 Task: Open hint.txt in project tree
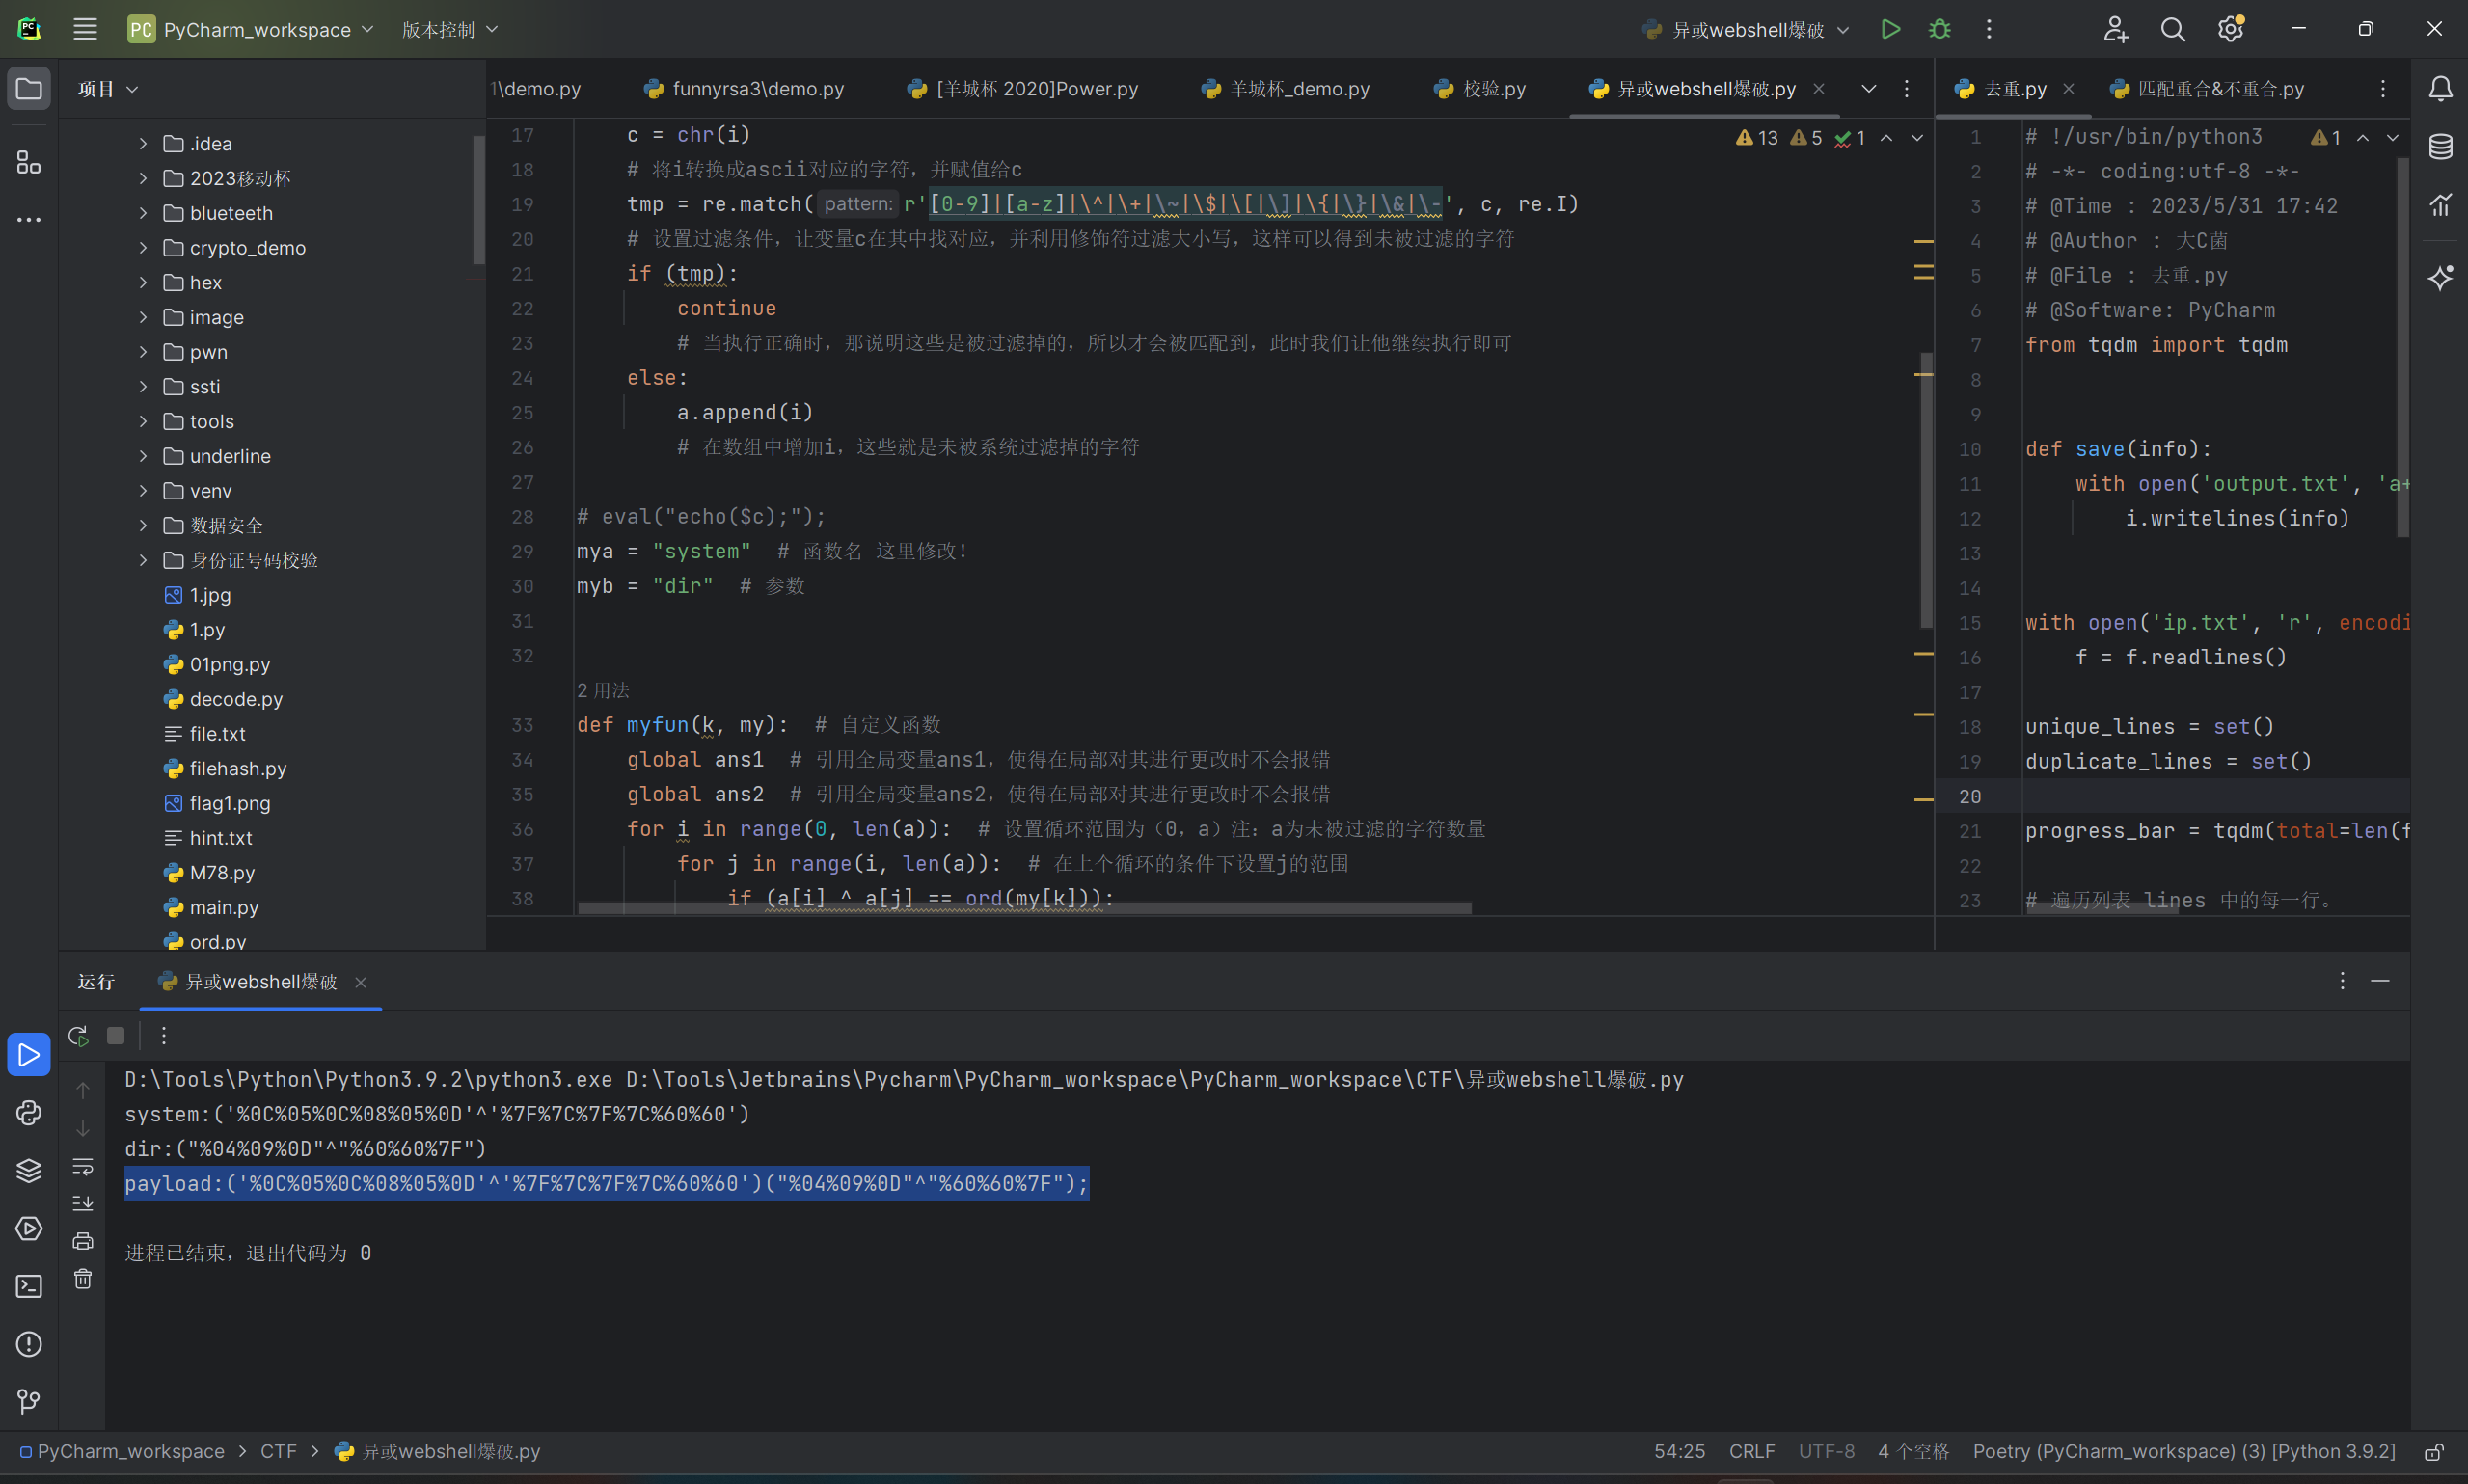tap(221, 838)
